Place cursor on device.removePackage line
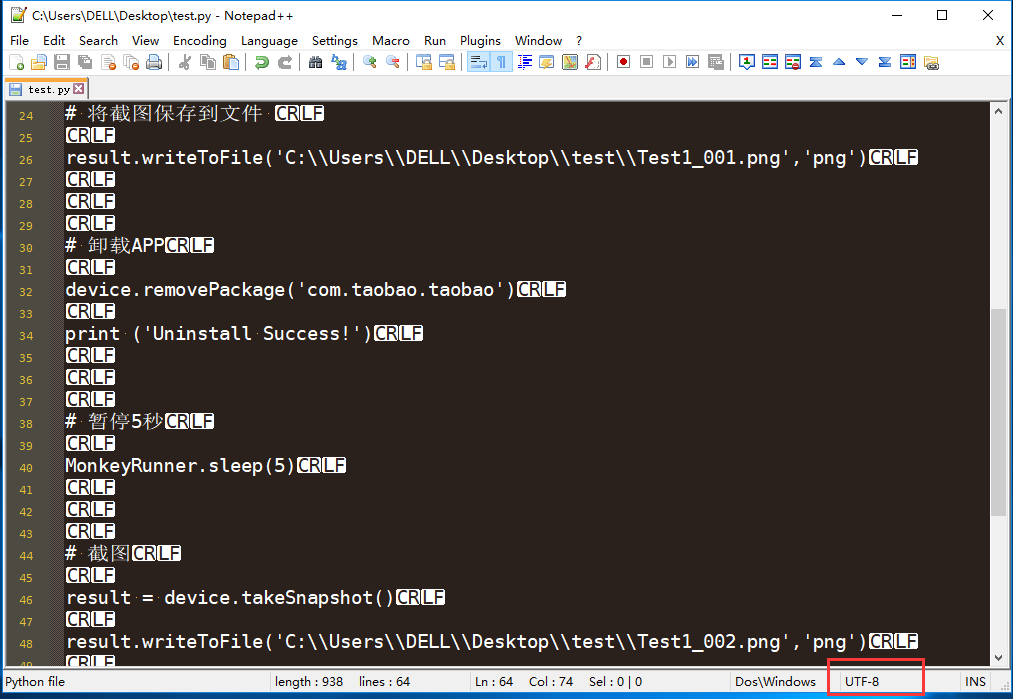Screen dimensions: 1013x699 (315, 290)
